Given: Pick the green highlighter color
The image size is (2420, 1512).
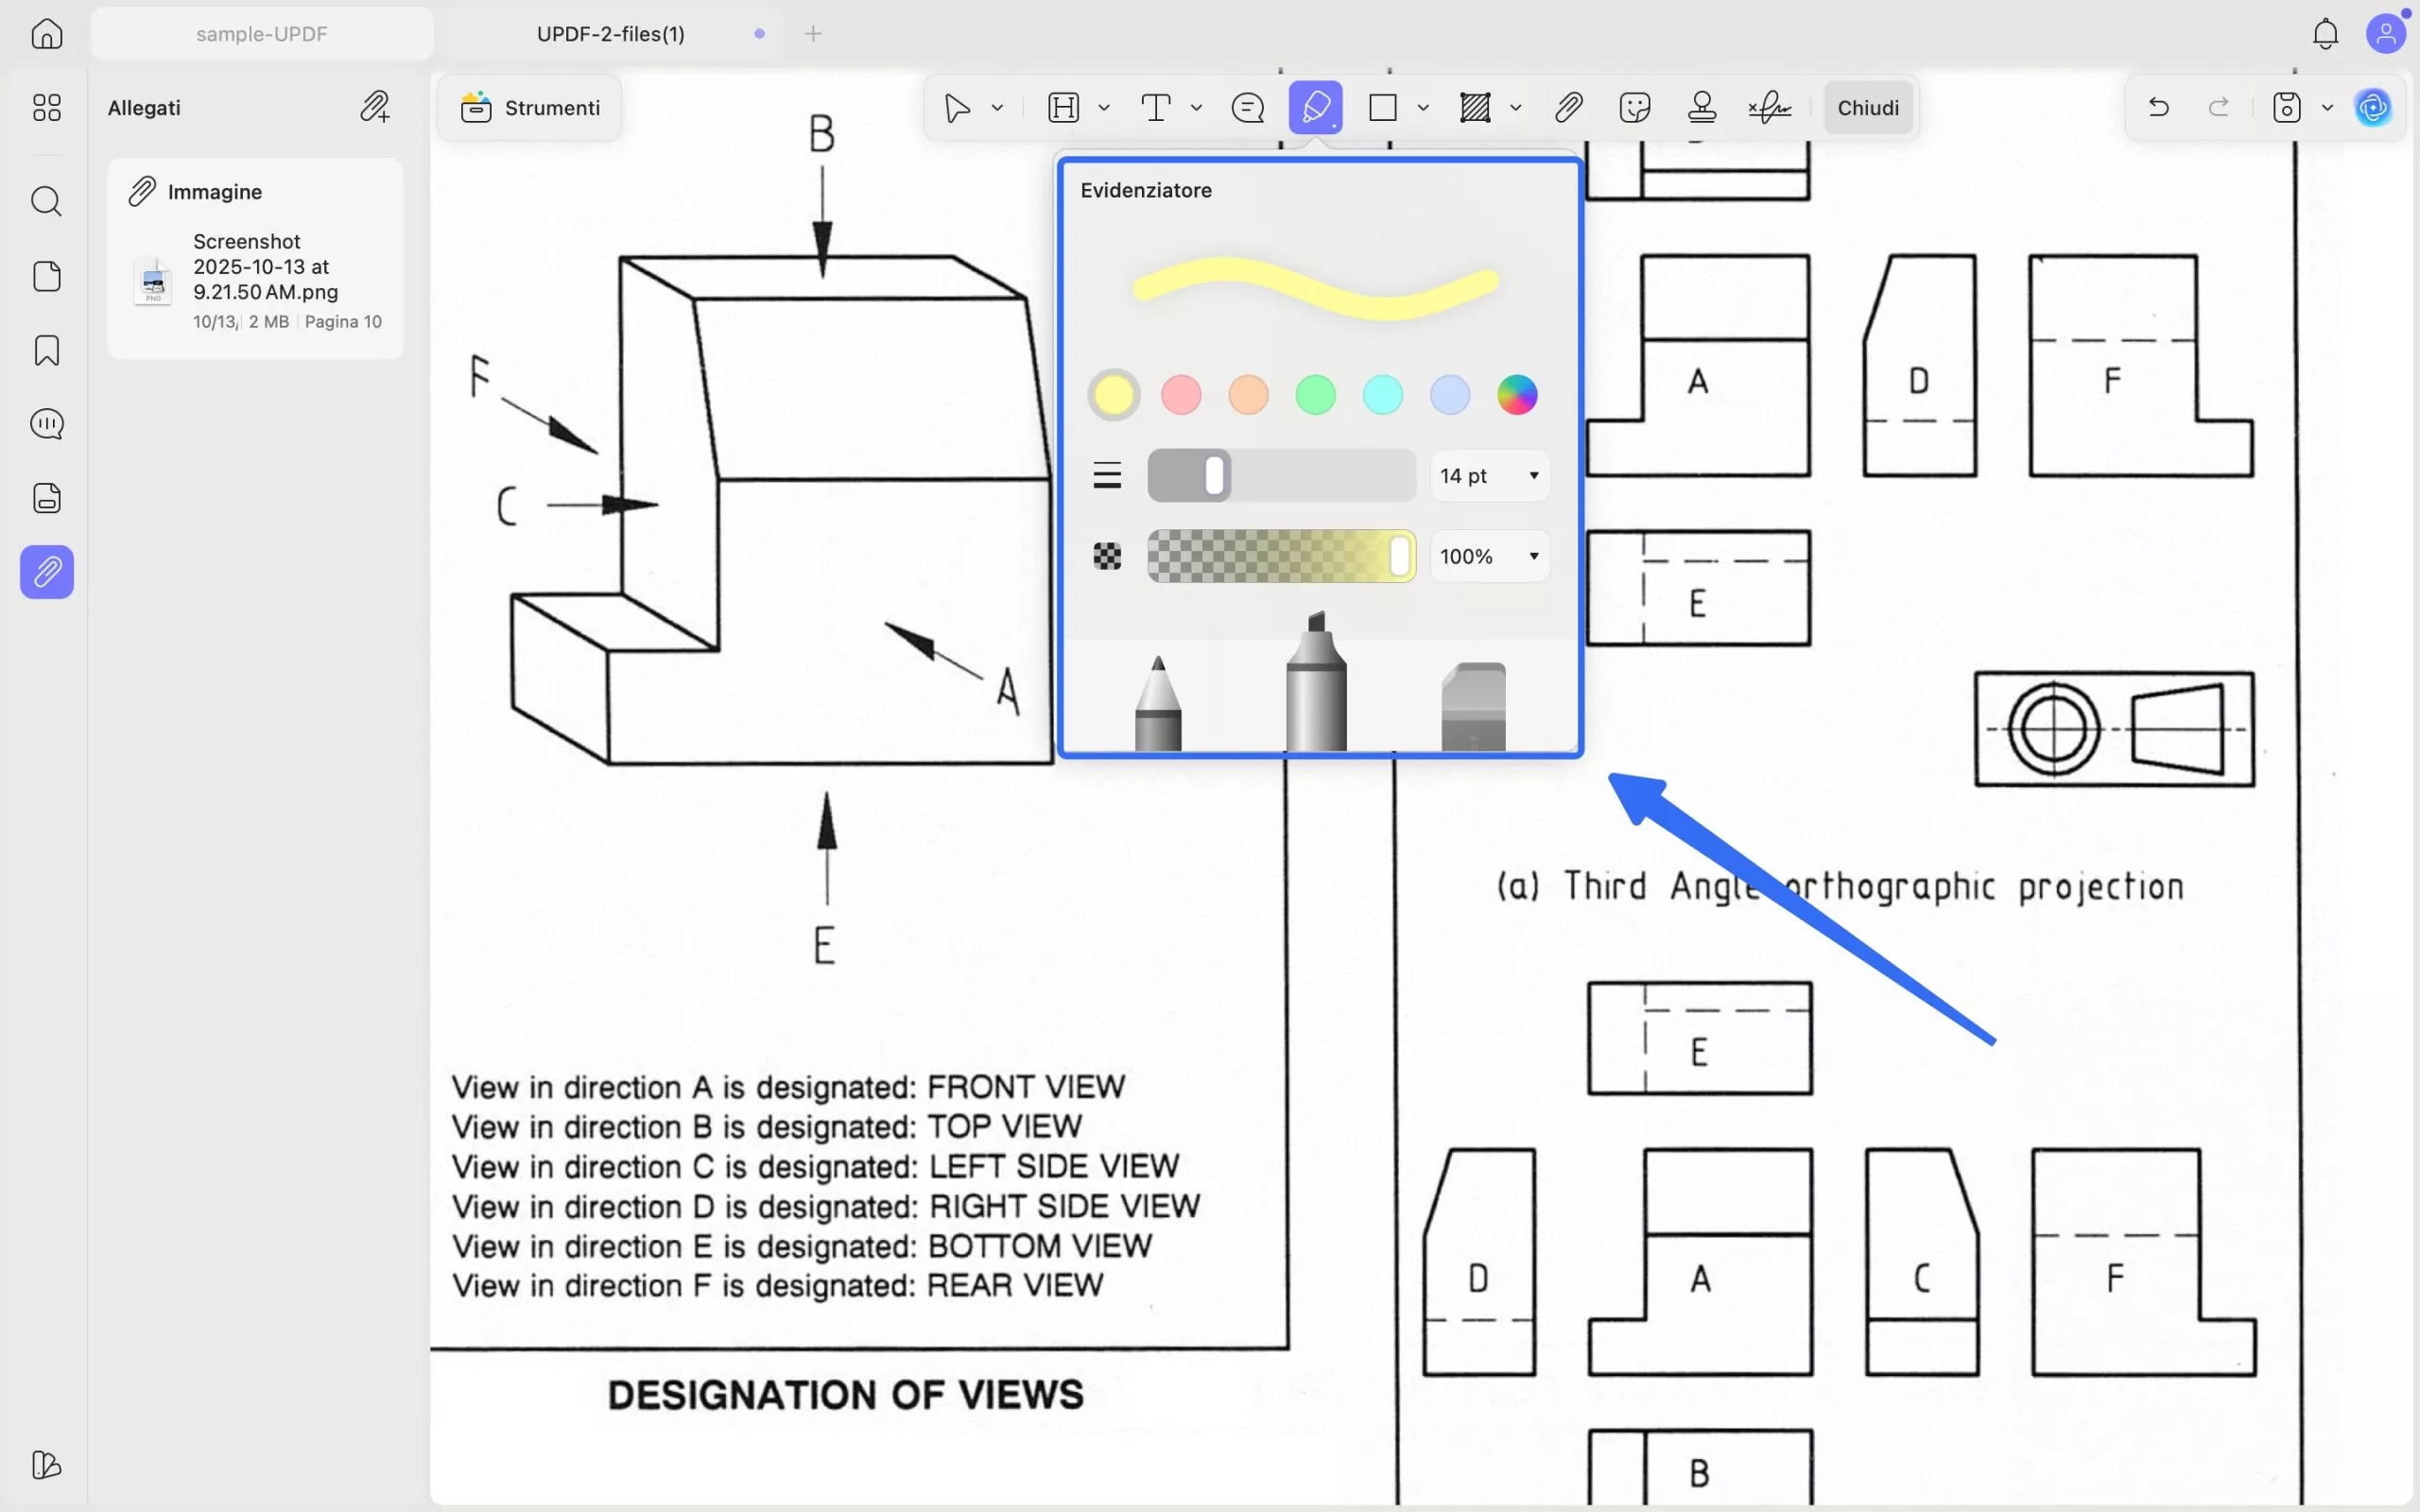Looking at the screenshot, I should (1315, 395).
